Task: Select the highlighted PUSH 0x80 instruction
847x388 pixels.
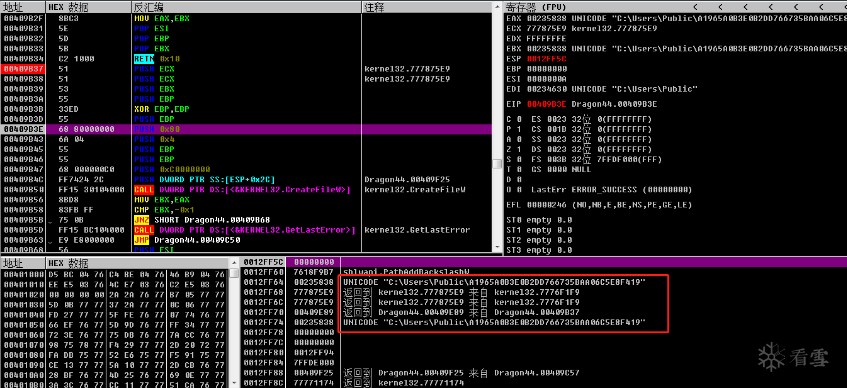Action: [x=157, y=129]
